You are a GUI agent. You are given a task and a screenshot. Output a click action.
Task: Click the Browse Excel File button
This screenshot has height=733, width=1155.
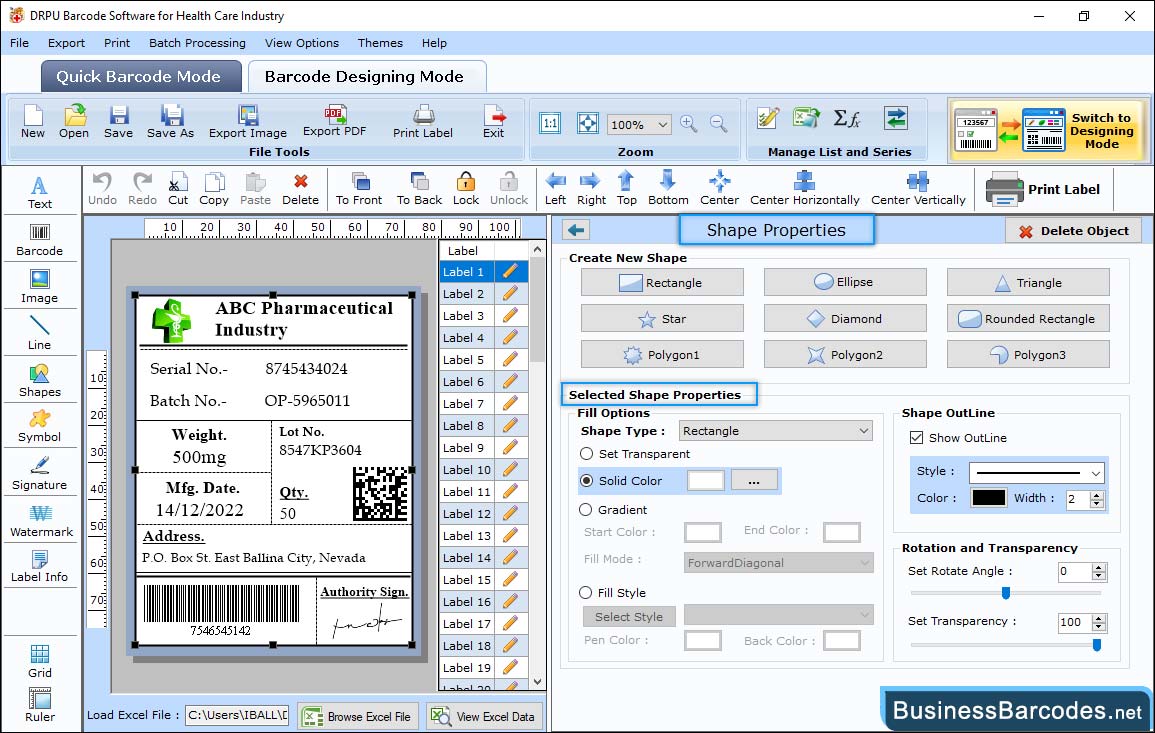point(358,716)
